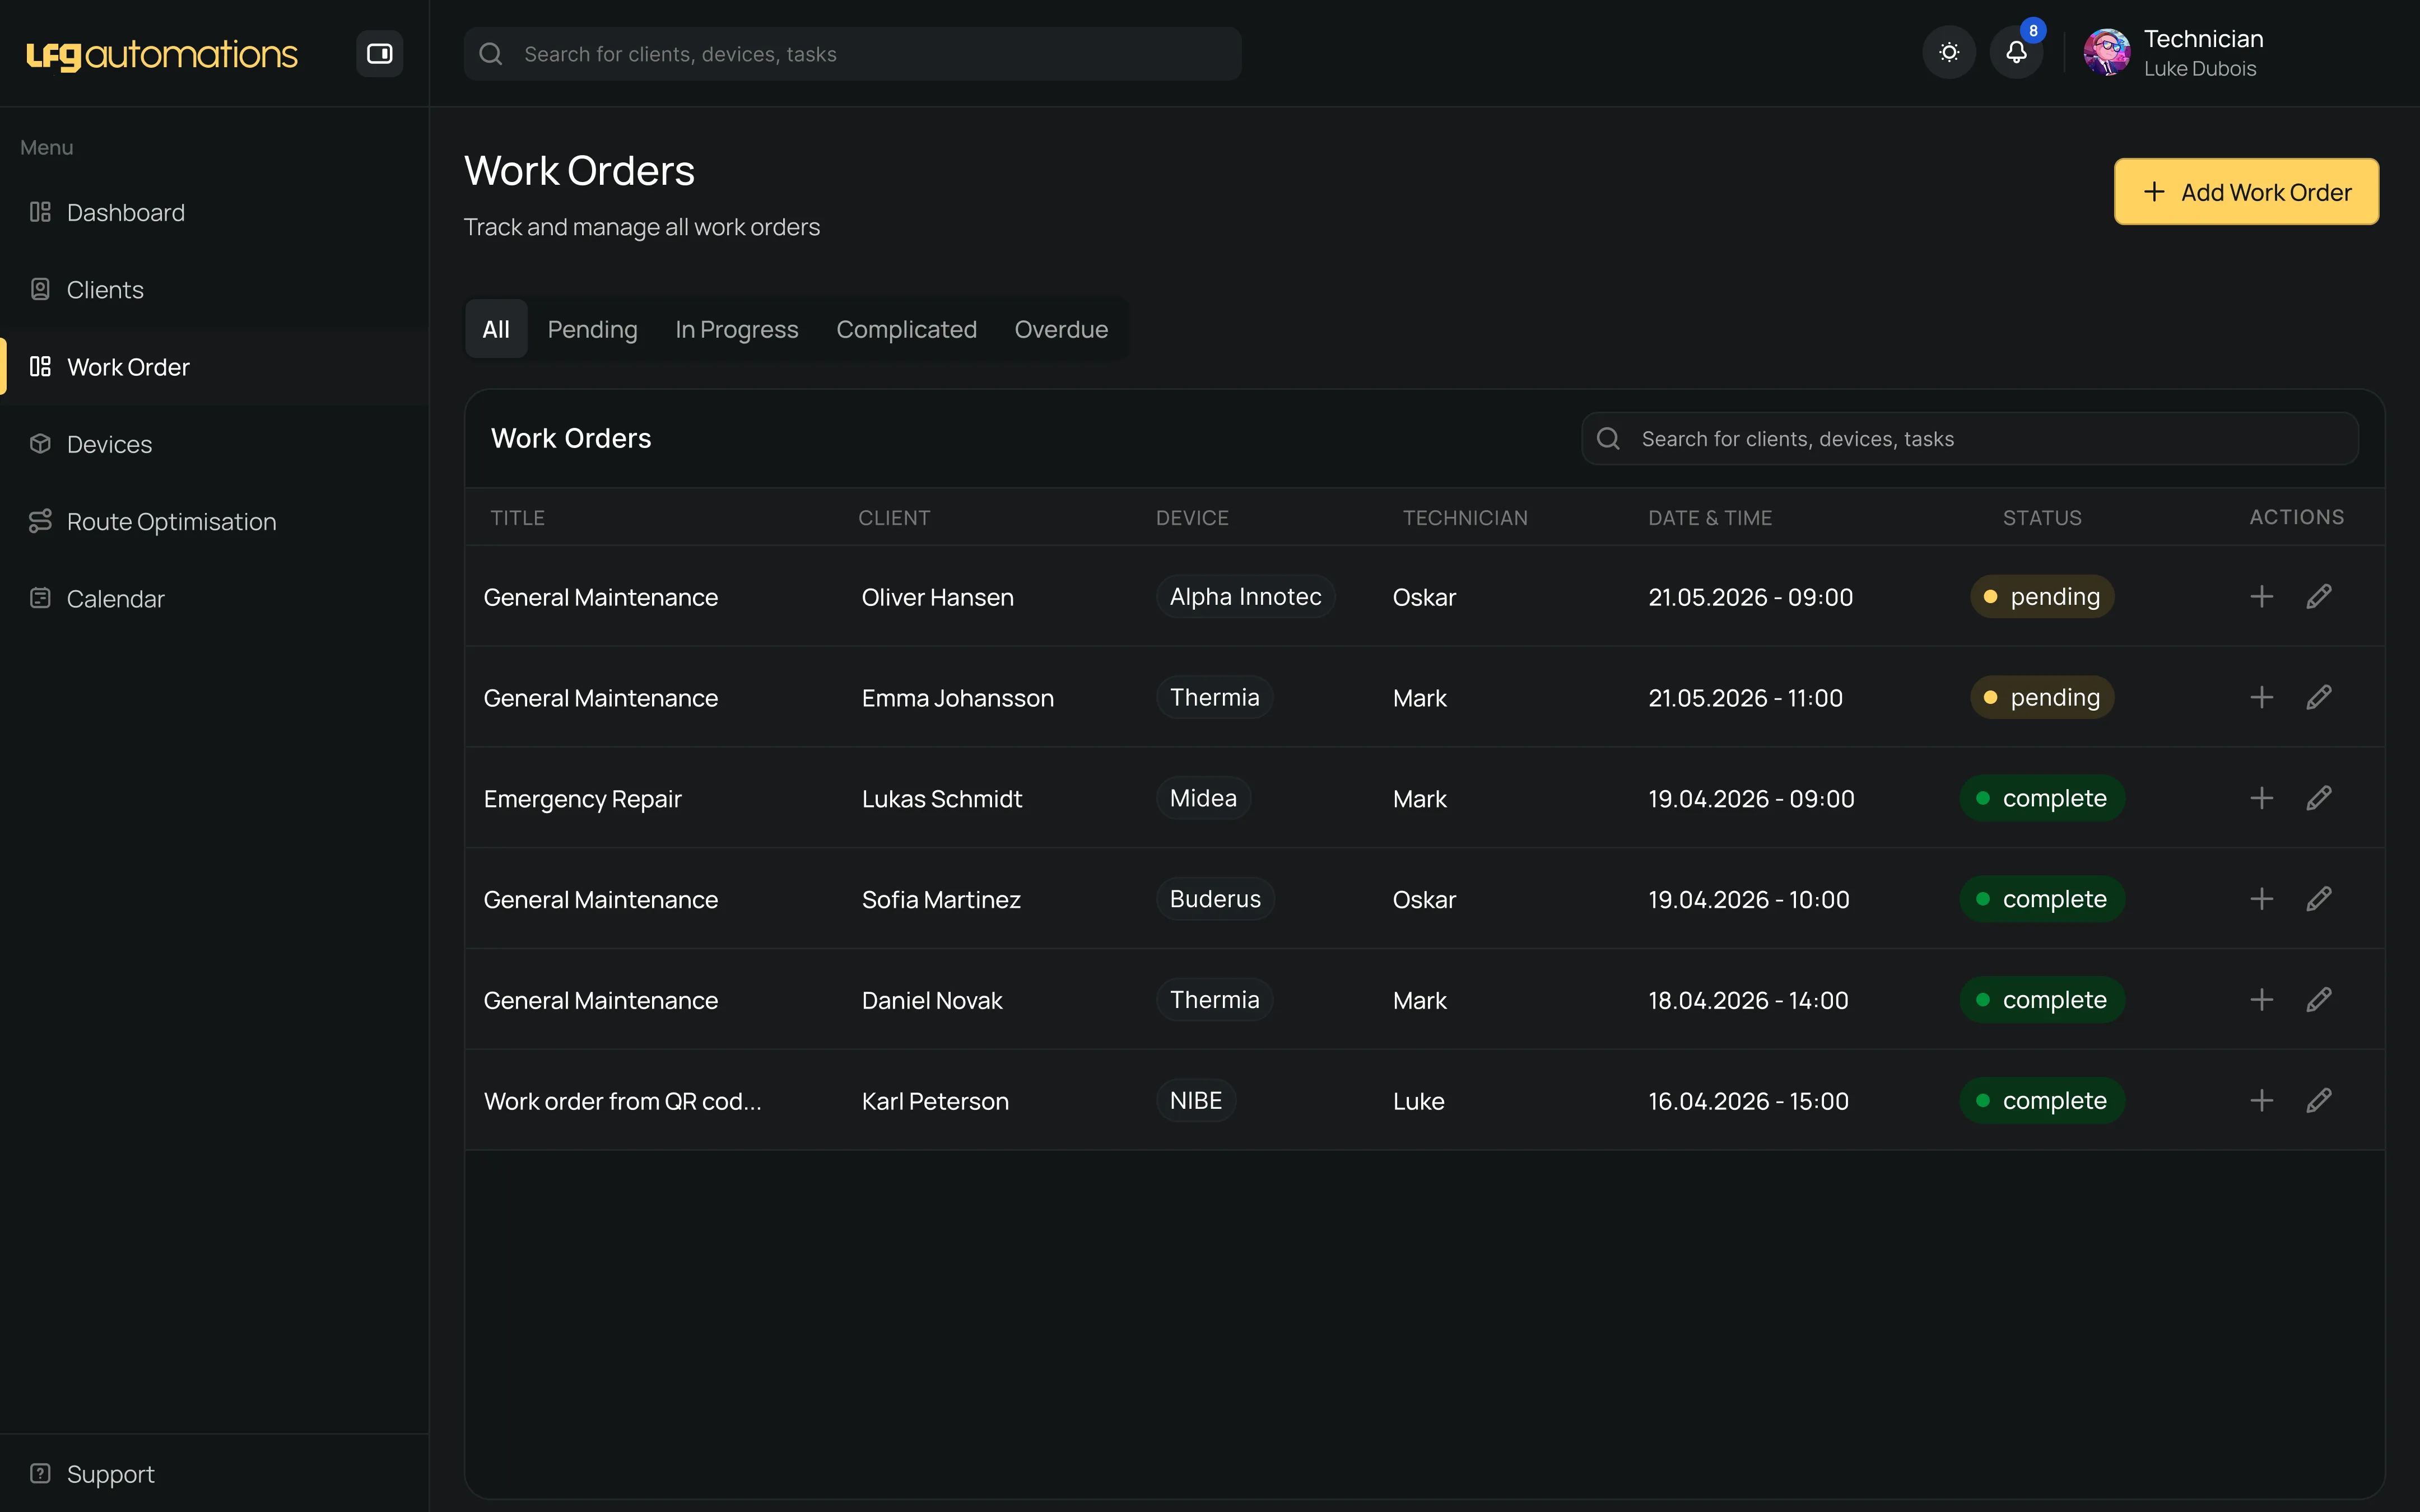Edit Oliver Hansen work order pencil icon

pos(2319,597)
